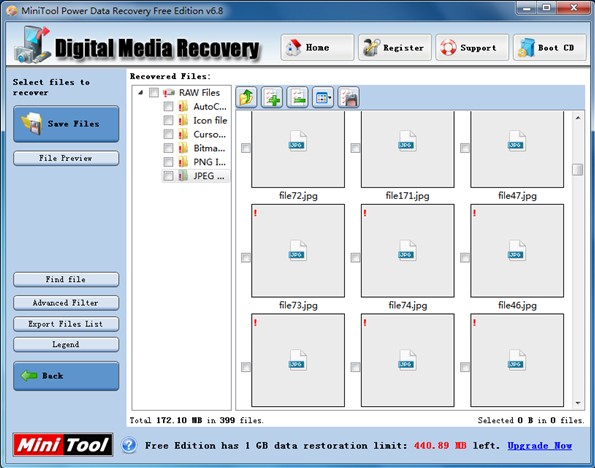
Task: Click the Boot CD button
Action: [549, 47]
